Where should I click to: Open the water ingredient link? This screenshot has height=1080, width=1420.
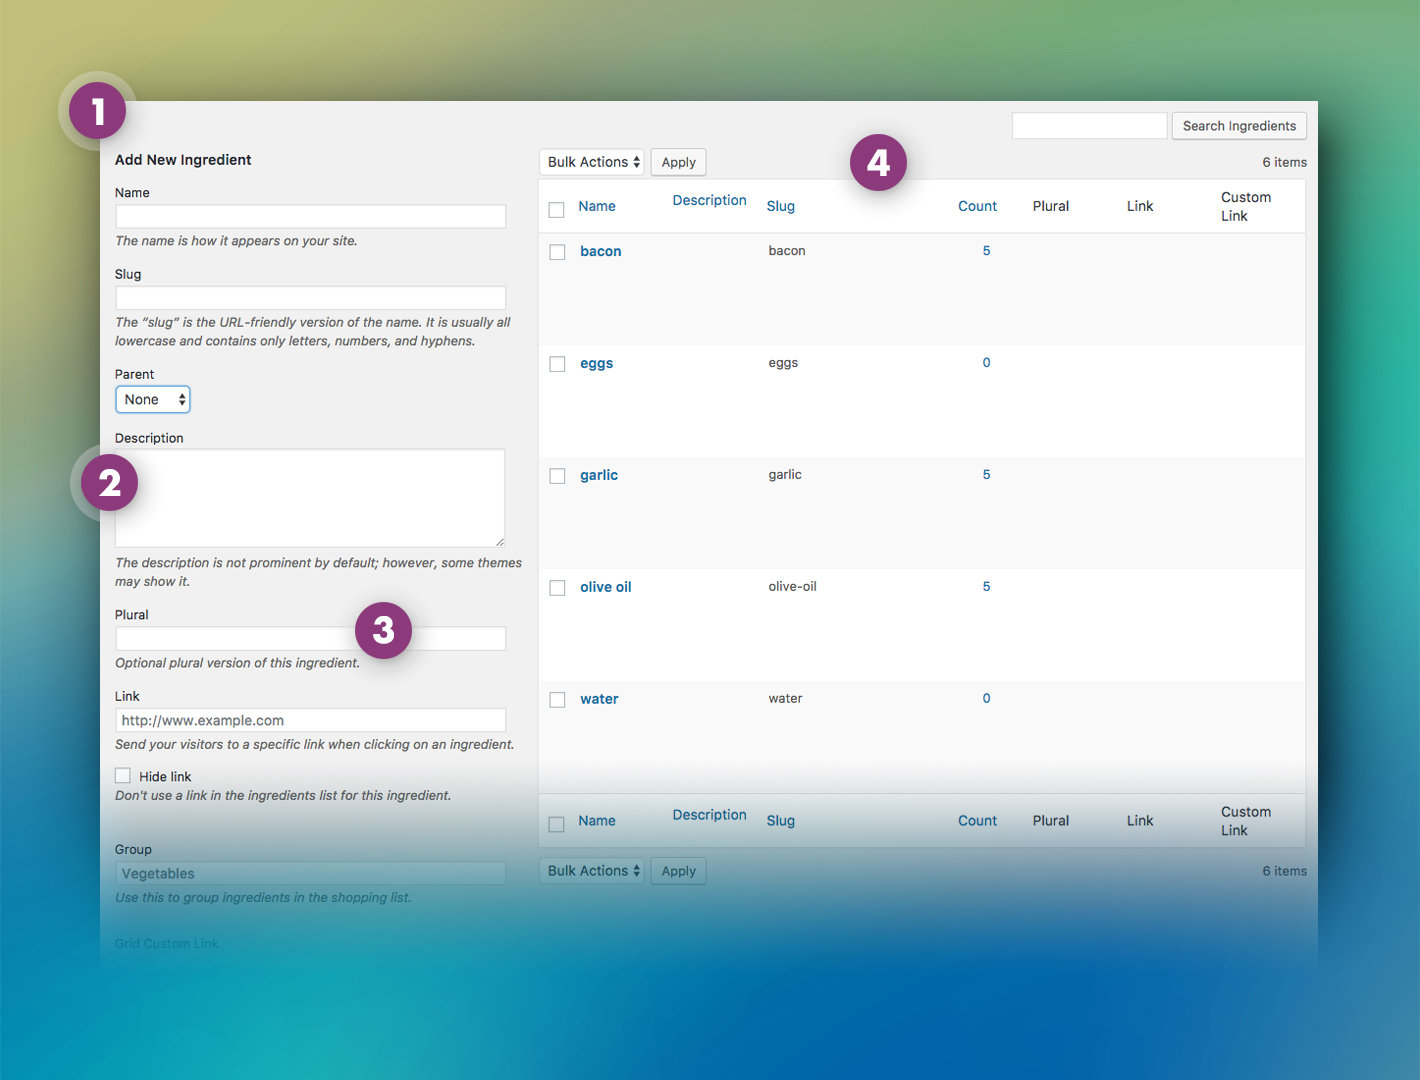(x=599, y=699)
